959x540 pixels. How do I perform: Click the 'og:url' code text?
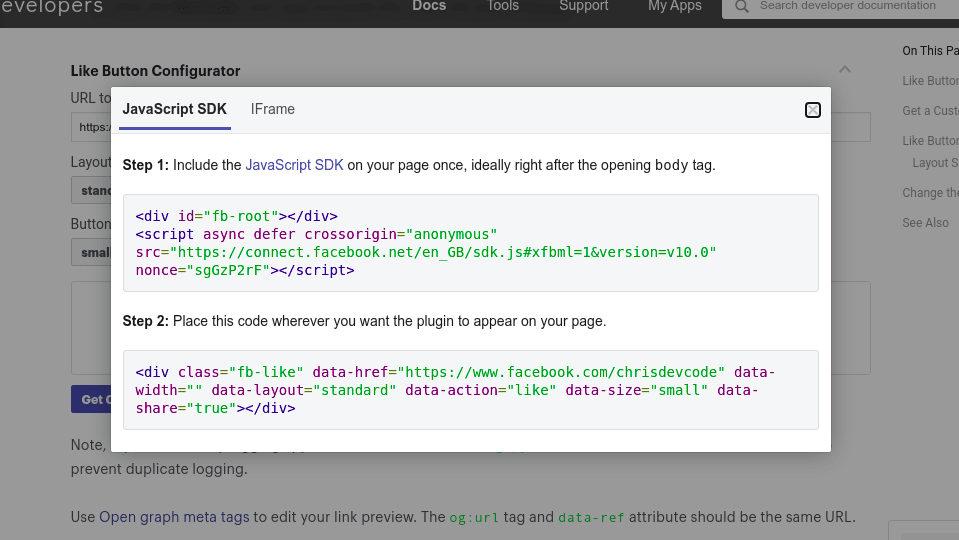474,517
